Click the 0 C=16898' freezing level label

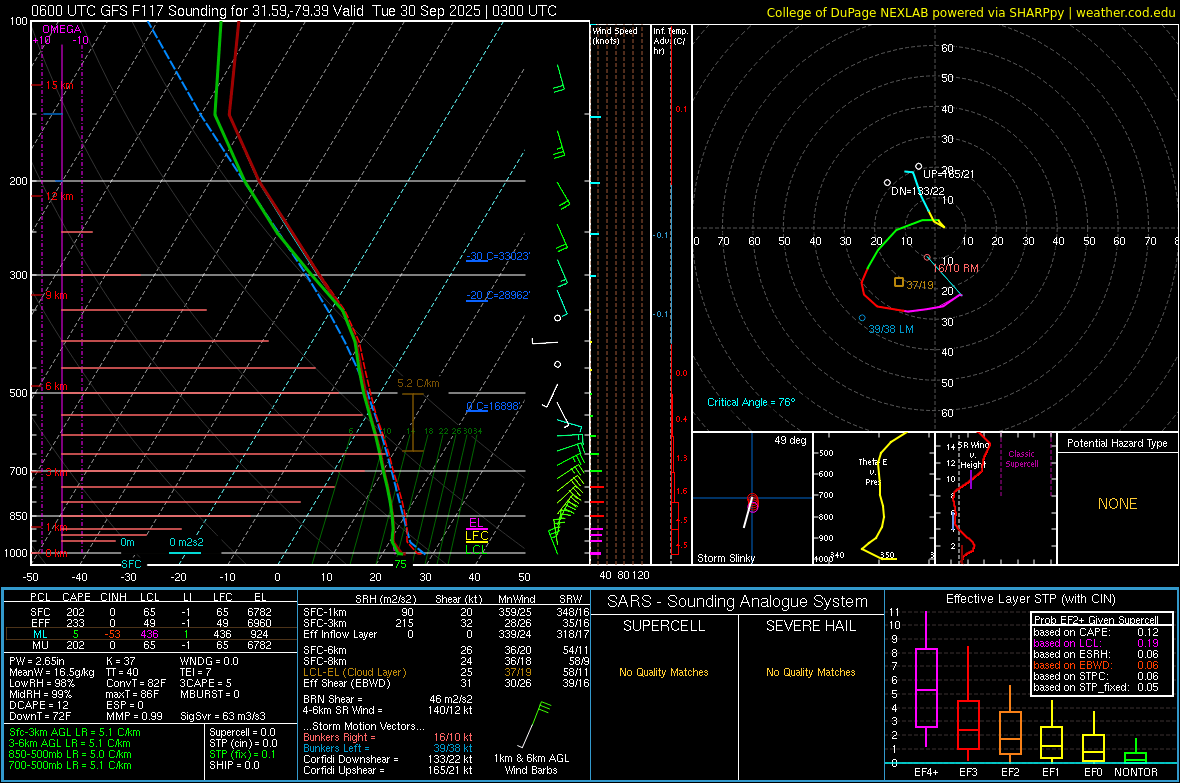point(494,406)
